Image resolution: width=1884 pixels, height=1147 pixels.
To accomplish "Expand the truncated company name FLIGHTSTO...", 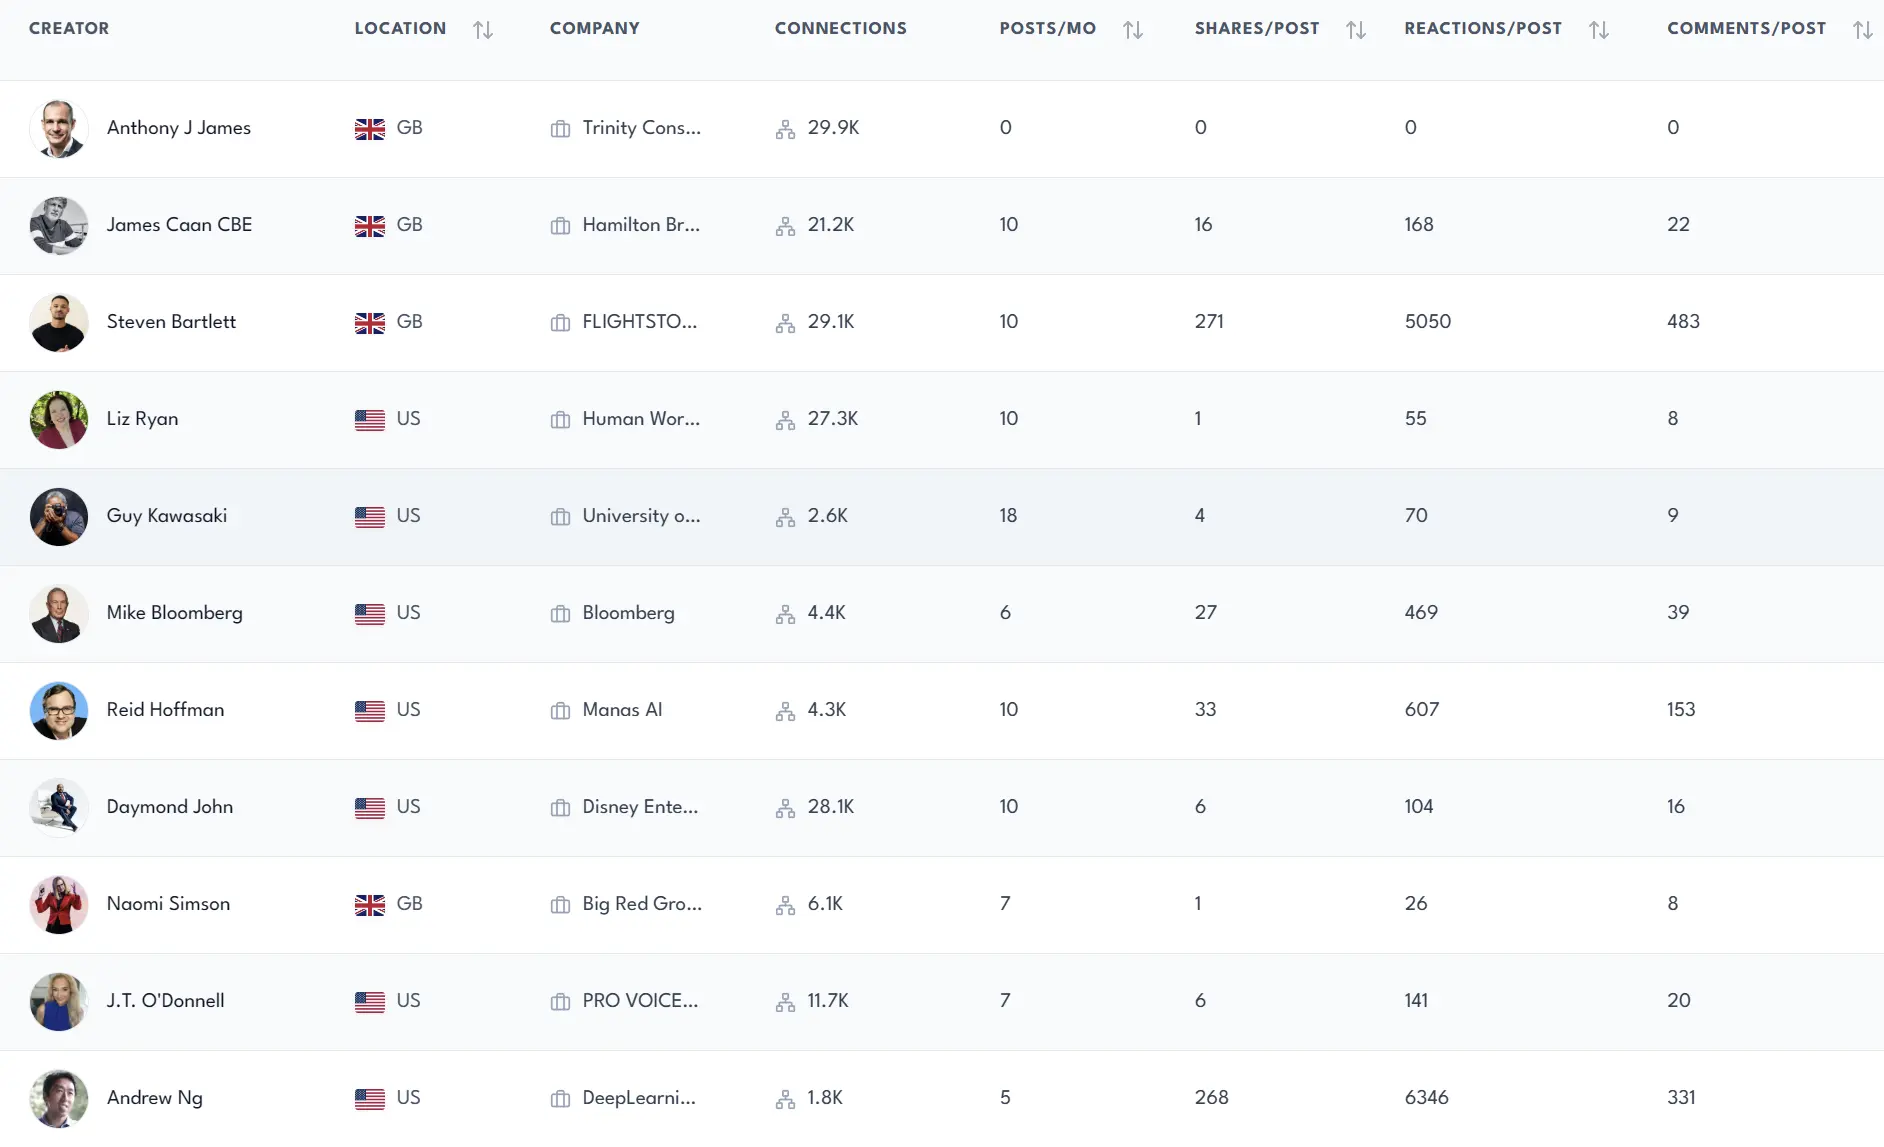I will (x=640, y=322).
